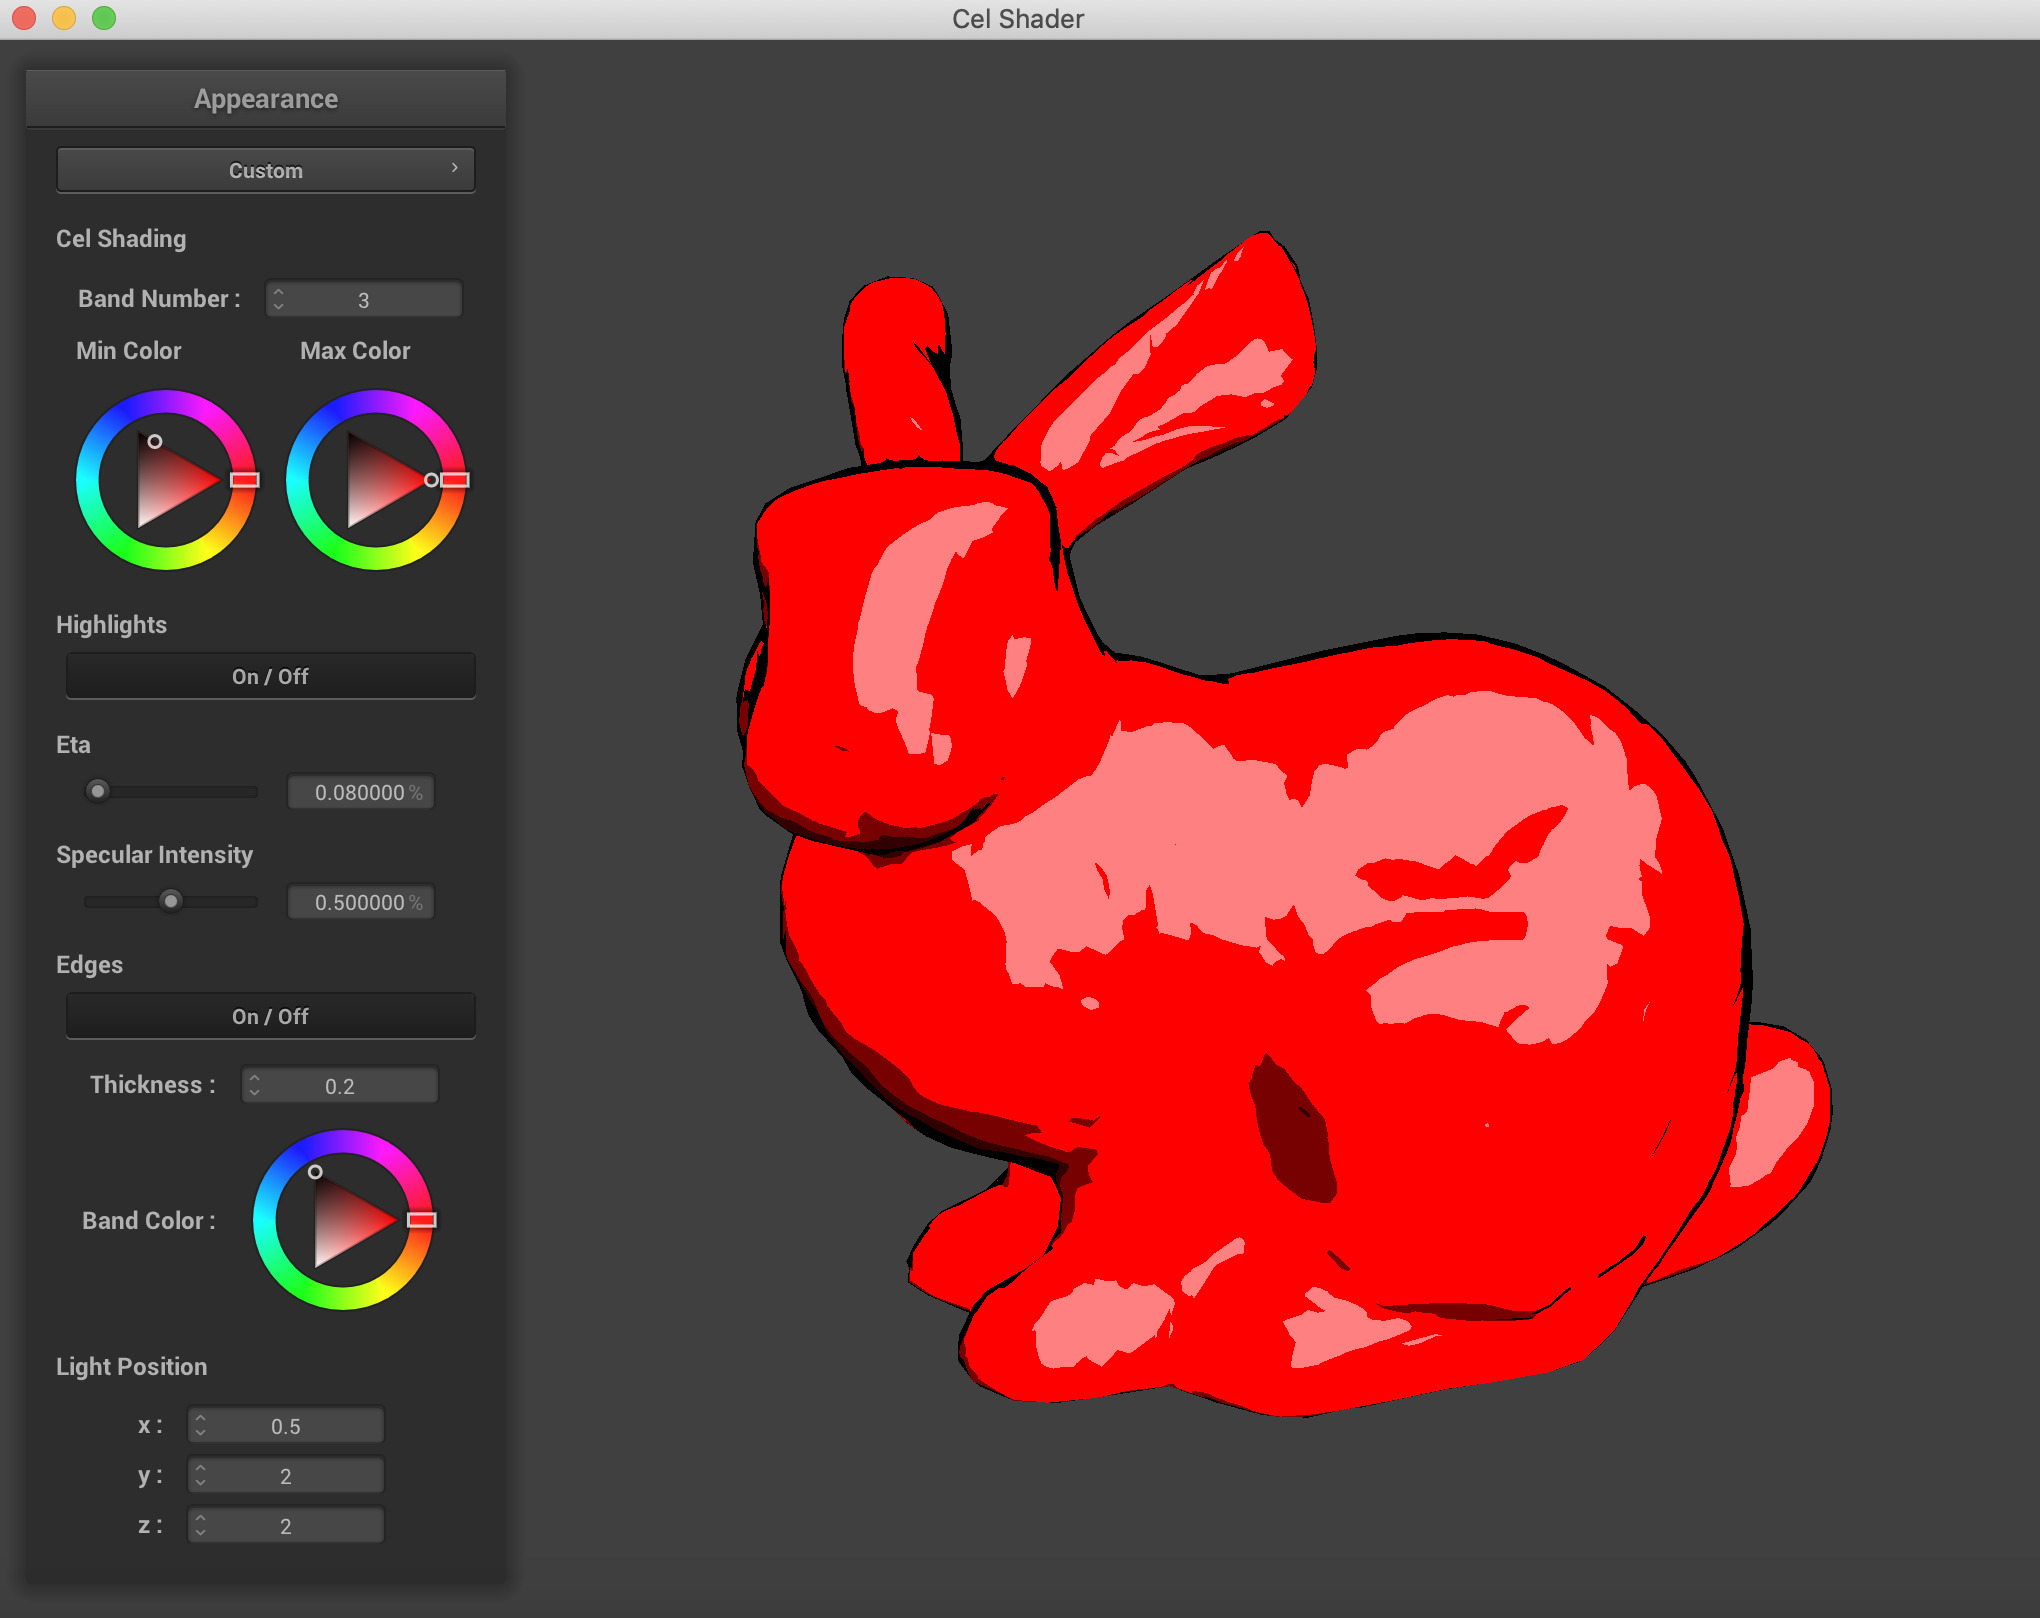This screenshot has width=2040, height=1618.
Task: Click the Light Position y value field
Action: [286, 1475]
